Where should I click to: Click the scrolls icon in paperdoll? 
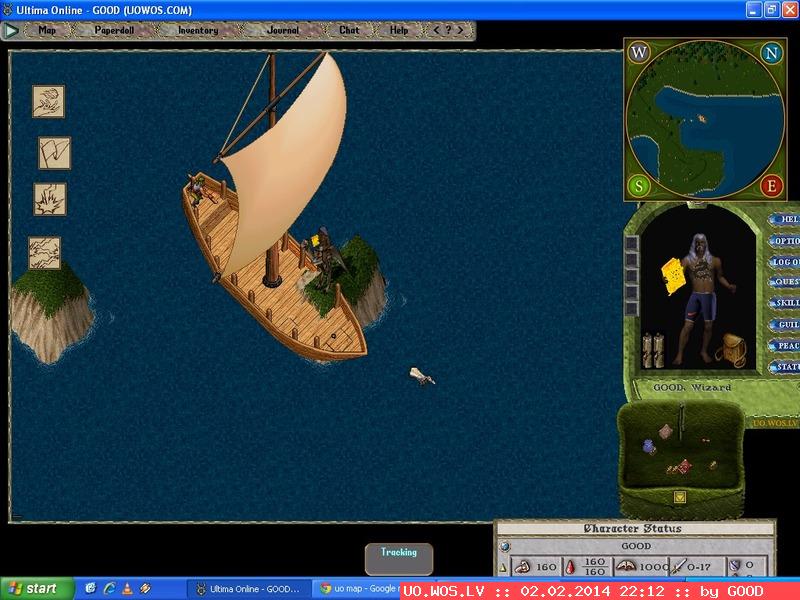pyautogui.click(x=653, y=350)
